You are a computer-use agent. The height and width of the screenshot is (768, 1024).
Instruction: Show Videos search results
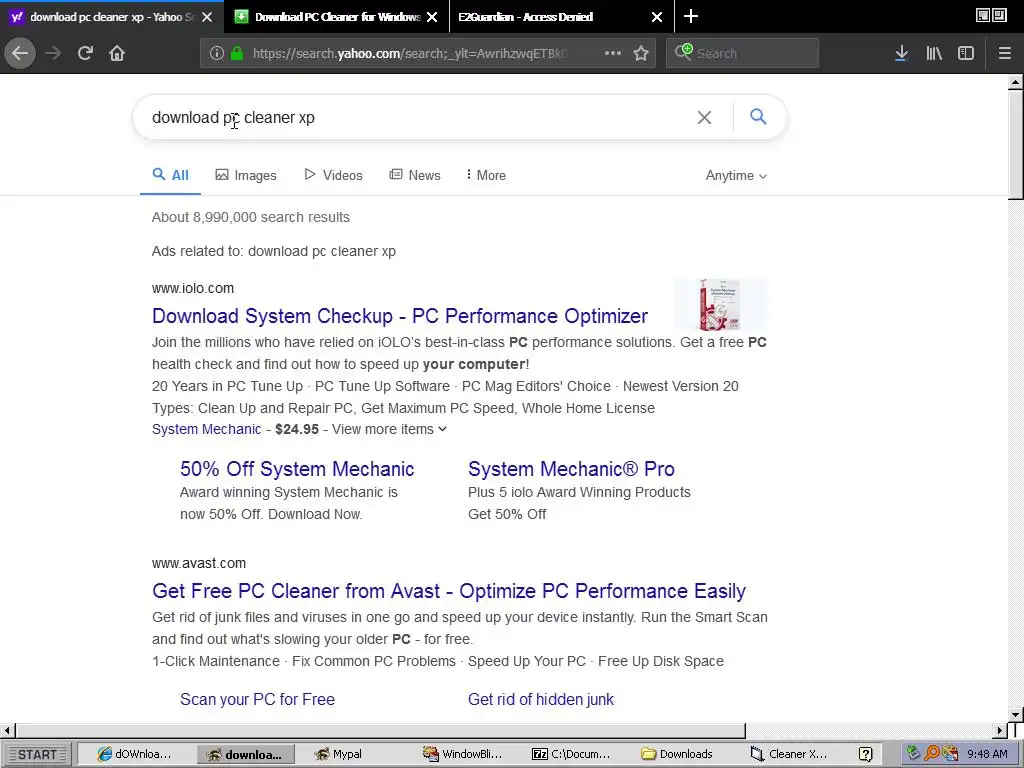coord(333,175)
